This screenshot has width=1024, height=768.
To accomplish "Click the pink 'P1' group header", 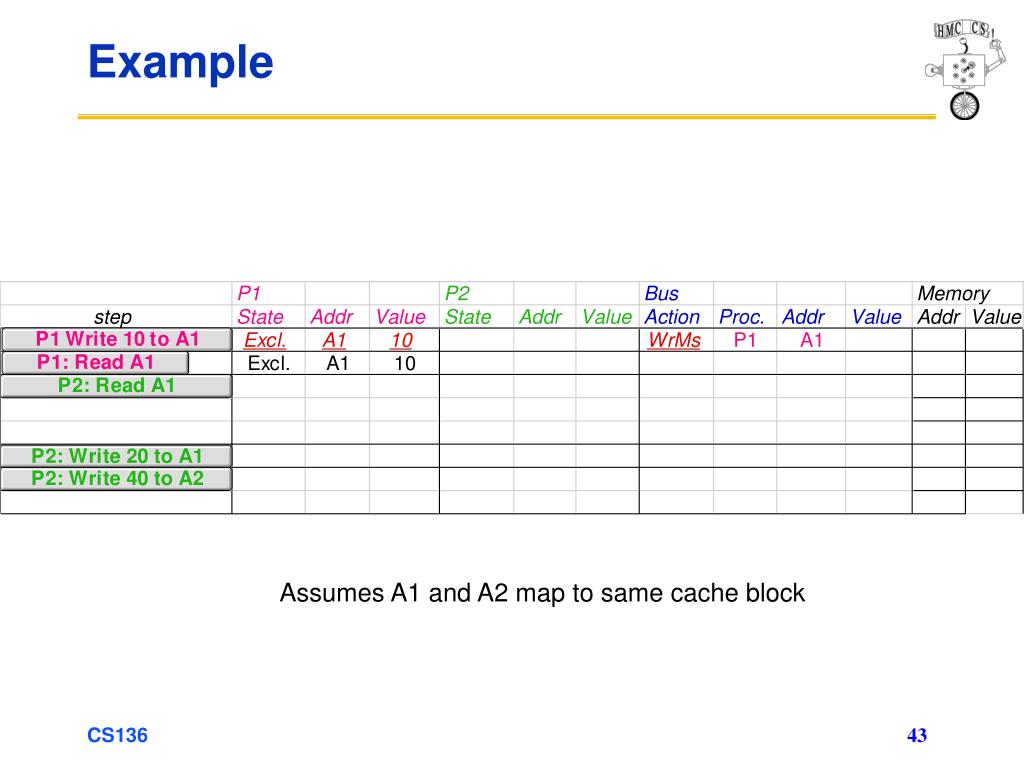I will (249, 293).
